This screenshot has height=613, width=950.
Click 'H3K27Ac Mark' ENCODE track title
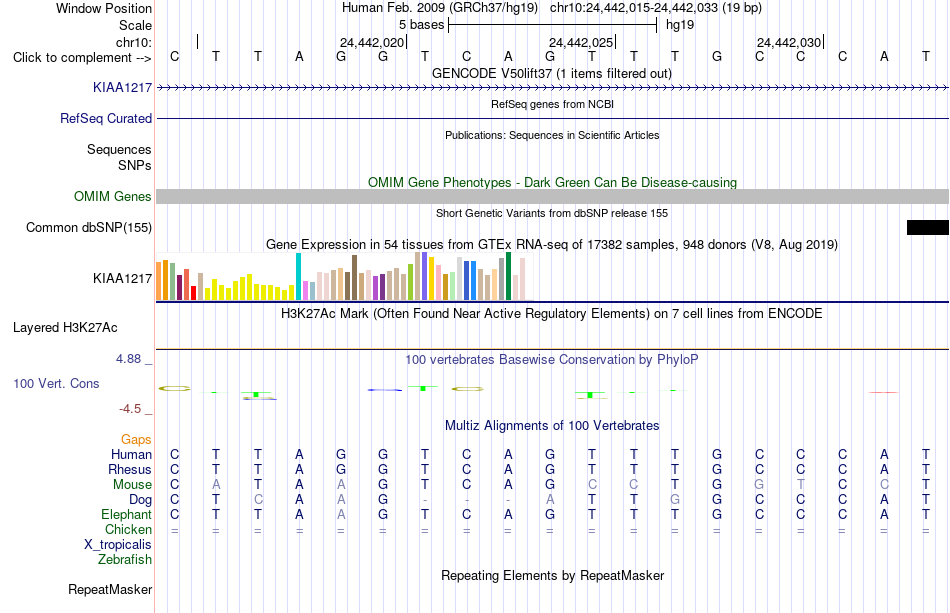[x=552, y=314]
